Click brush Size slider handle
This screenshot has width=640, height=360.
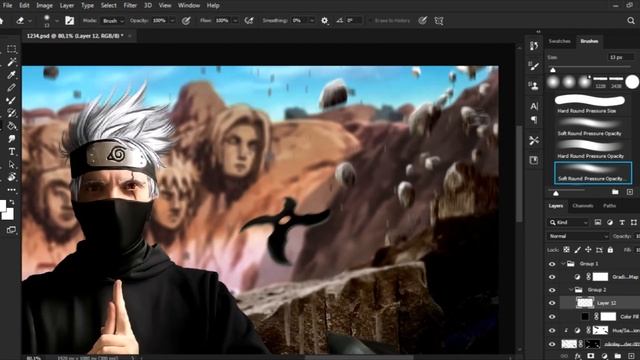pyautogui.click(x=553, y=70)
